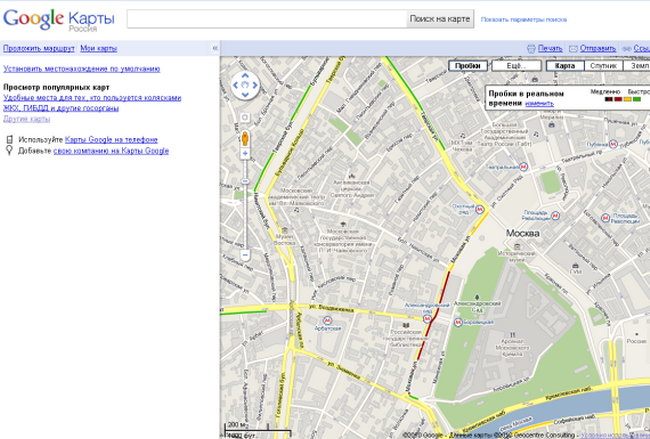Image resolution: width=650 pixels, height=439 pixels.
Task: Click the zoom slider handle
Action: [245, 182]
